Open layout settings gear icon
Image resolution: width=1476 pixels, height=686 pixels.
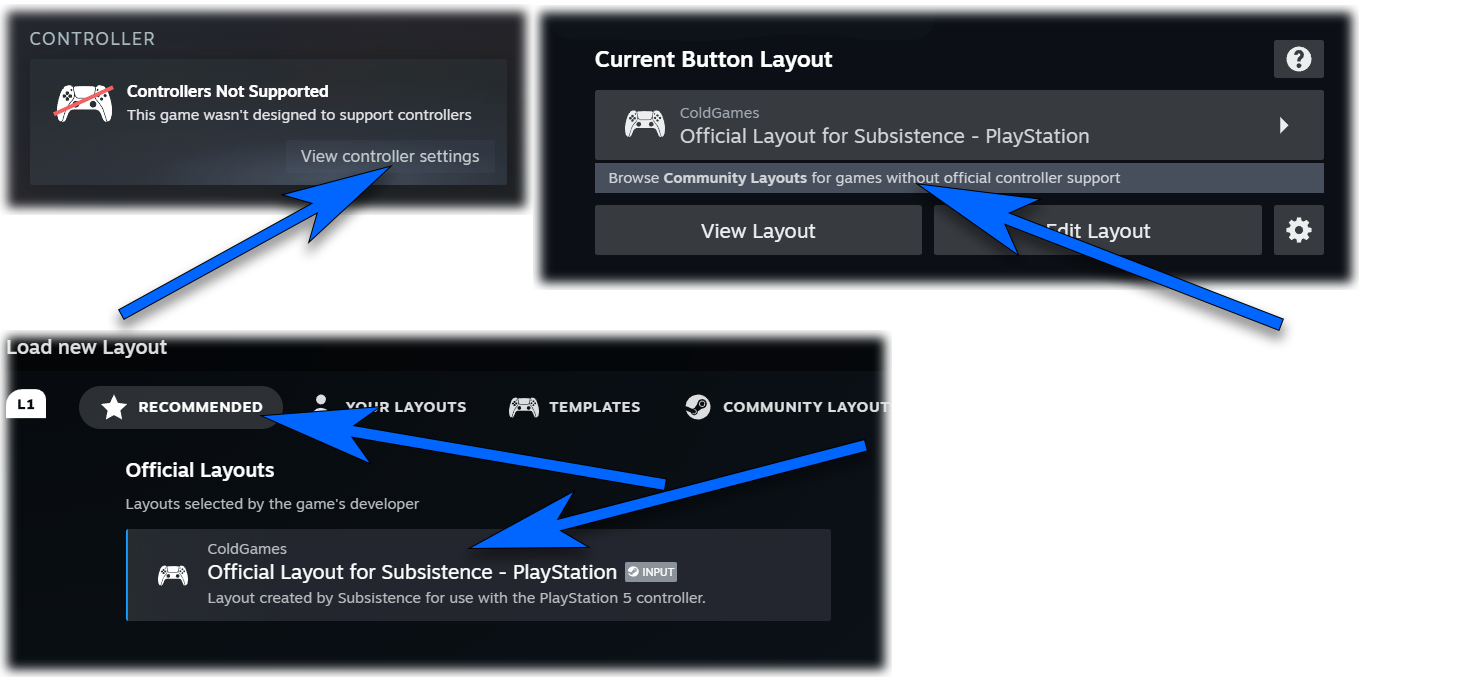point(1298,230)
